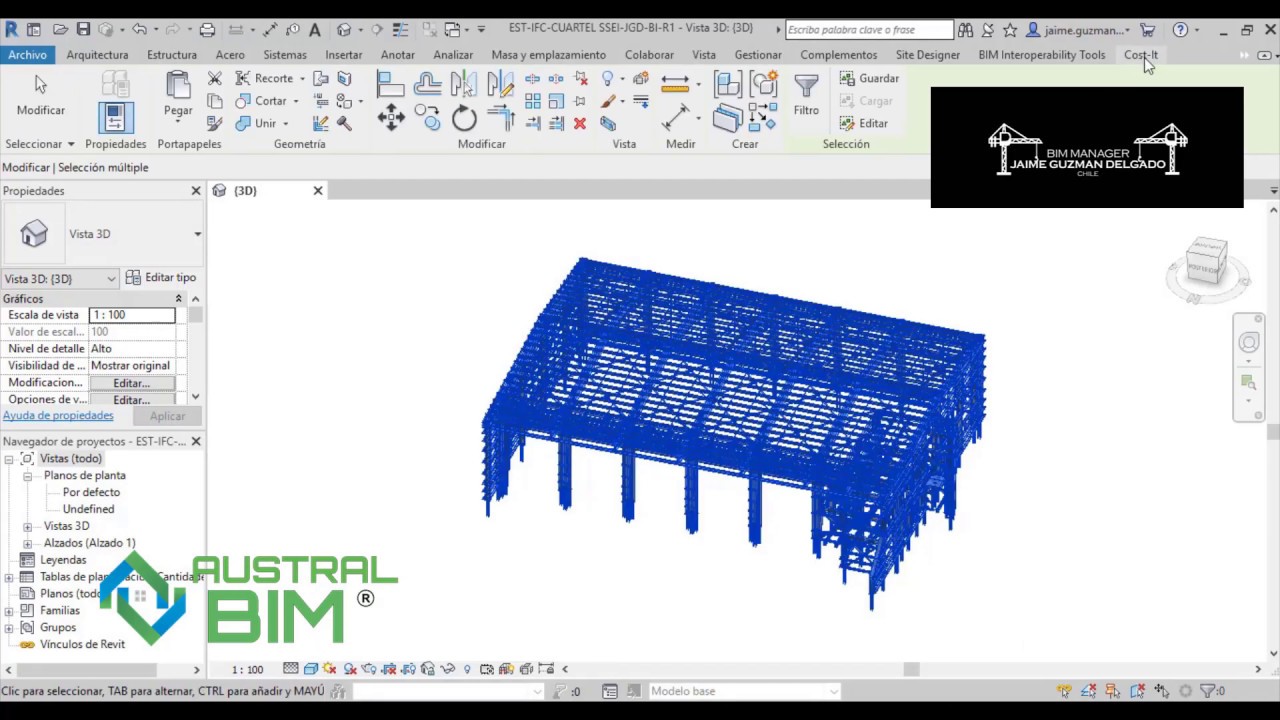
Task: Expand the Familias tree node
Action: (9, 611)
